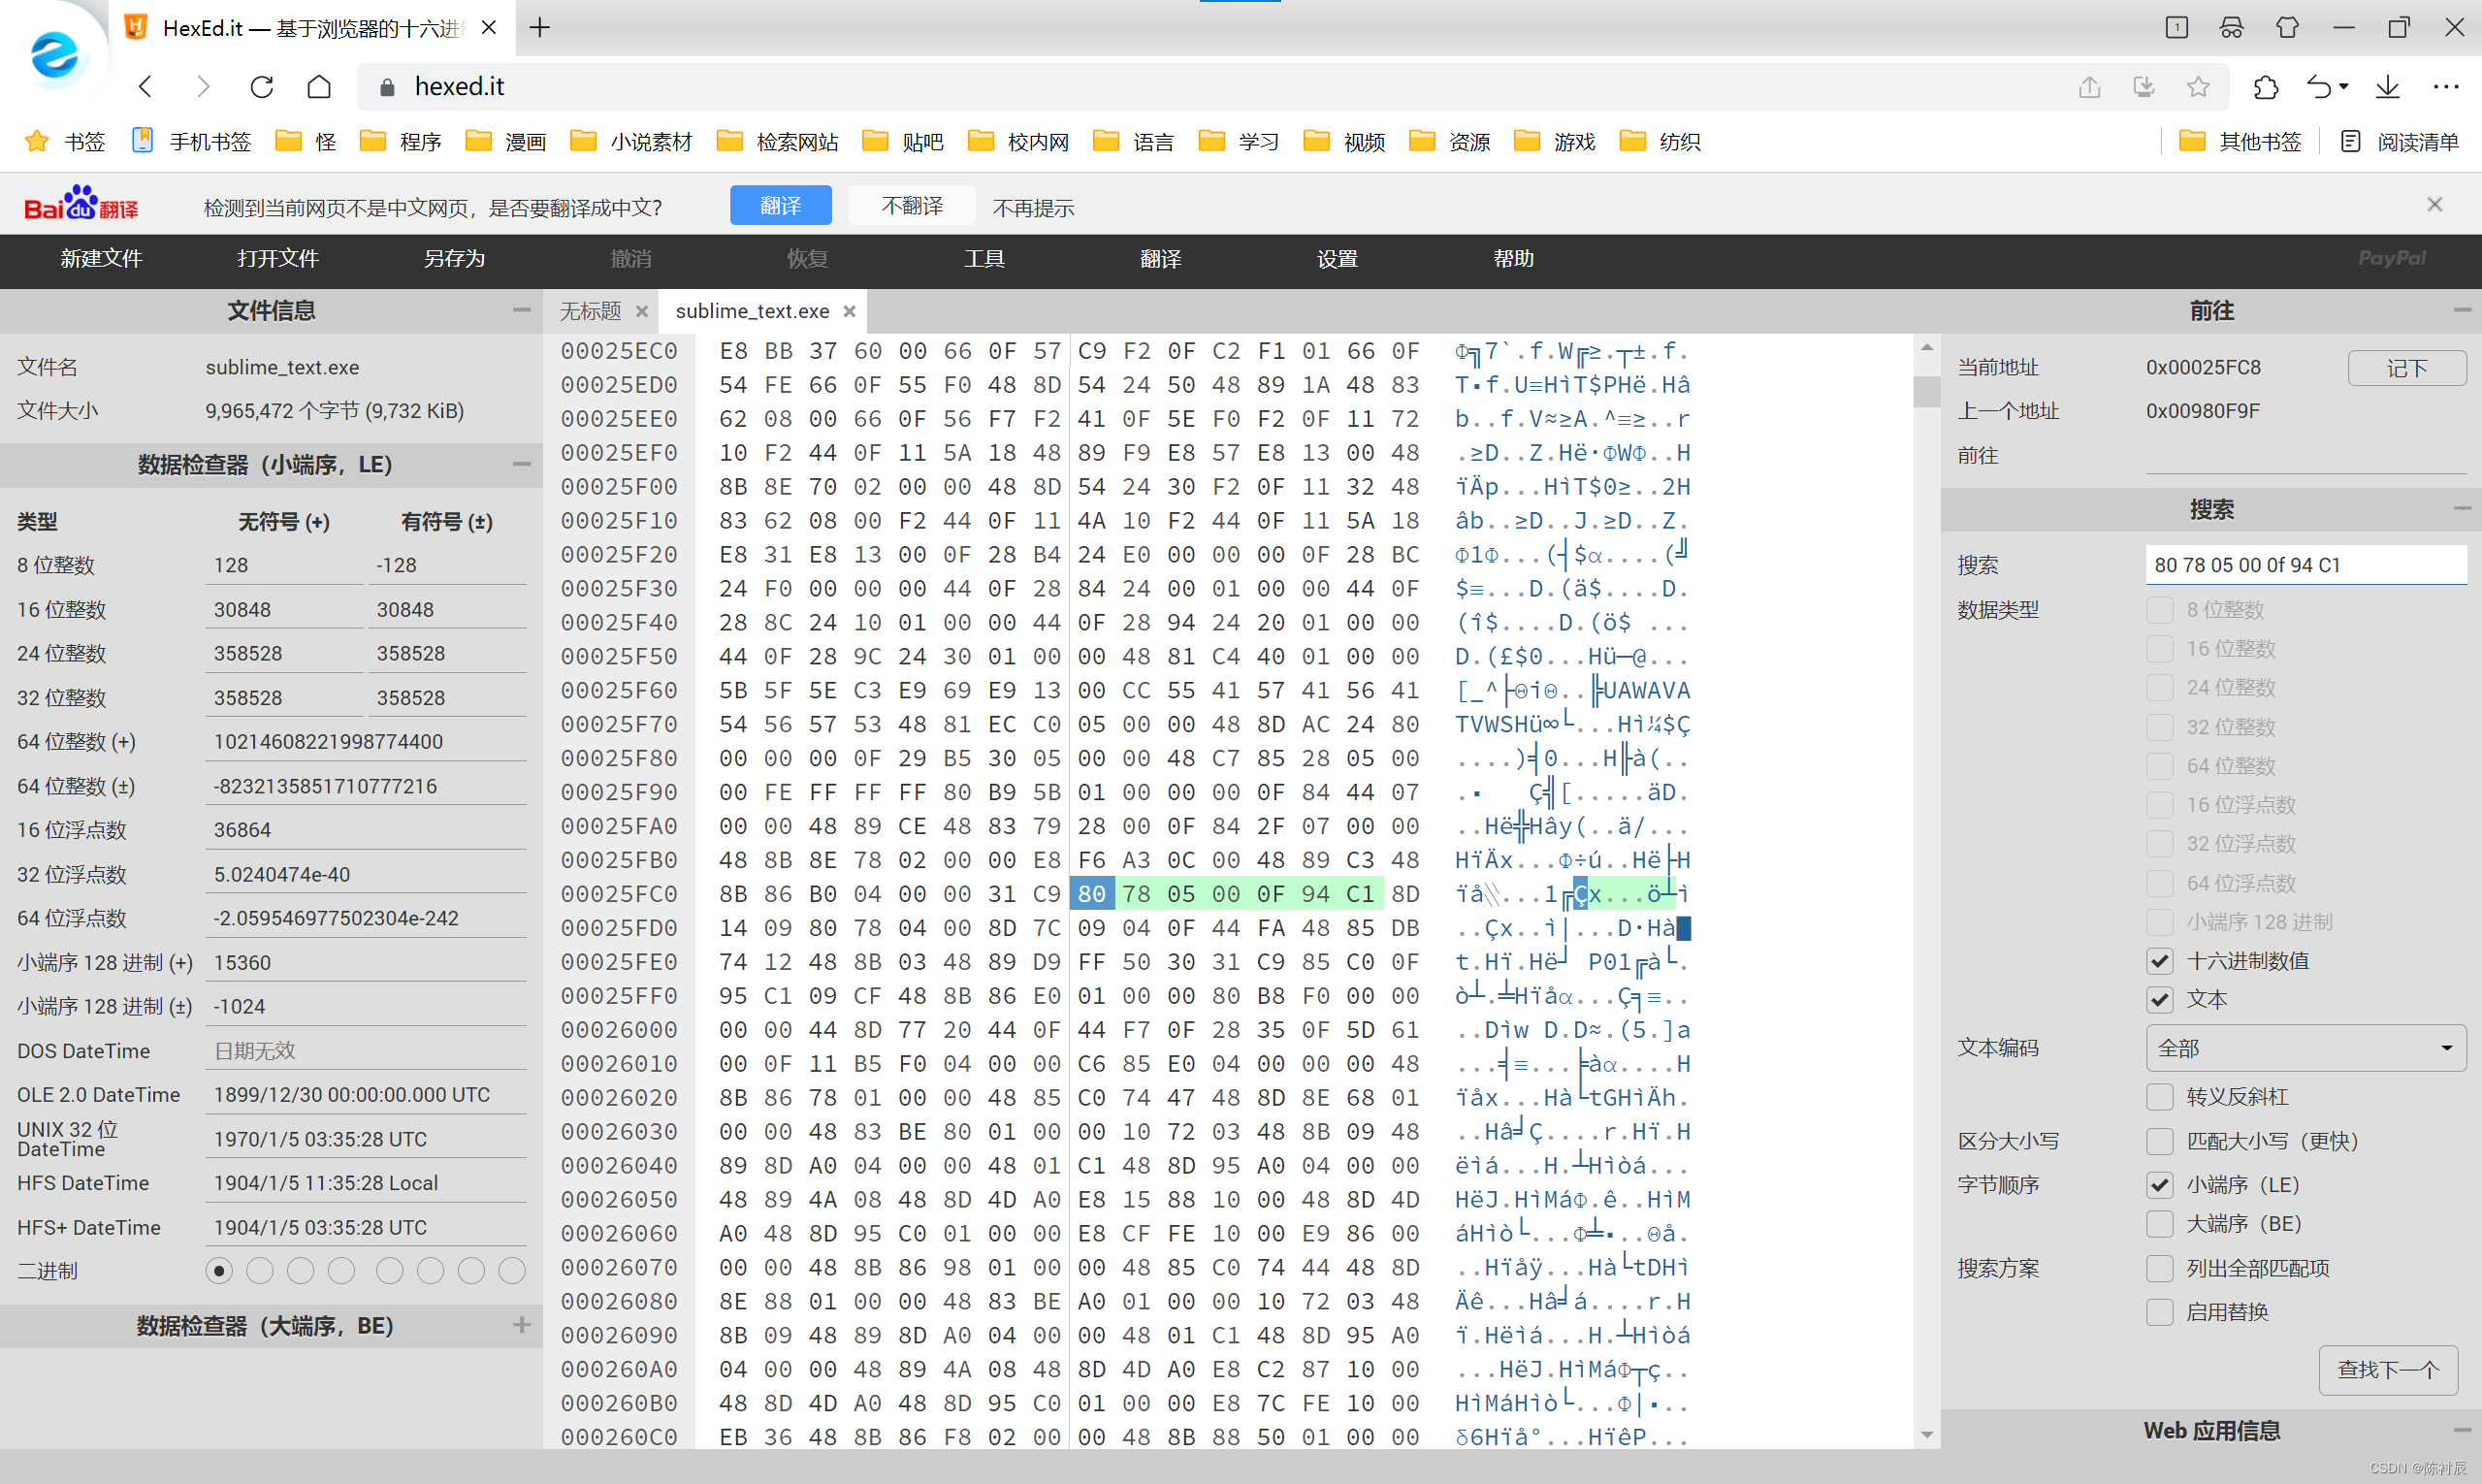Open the 工具 menu
Viewport: 2482px width, 1484px height.
[x=984, y=259]
